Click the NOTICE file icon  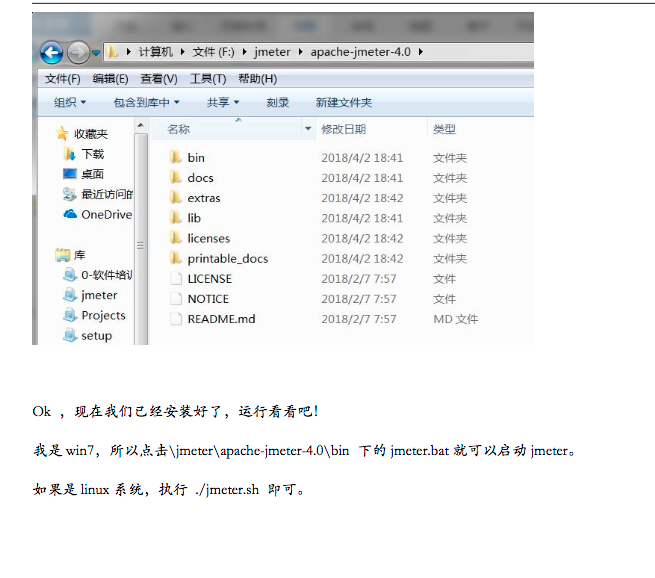(x=176, y=298)
